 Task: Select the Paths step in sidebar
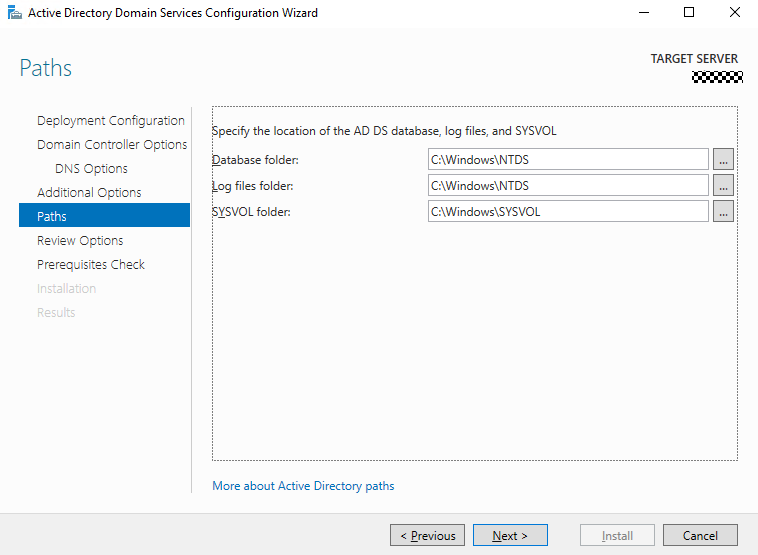pos(104,215)
